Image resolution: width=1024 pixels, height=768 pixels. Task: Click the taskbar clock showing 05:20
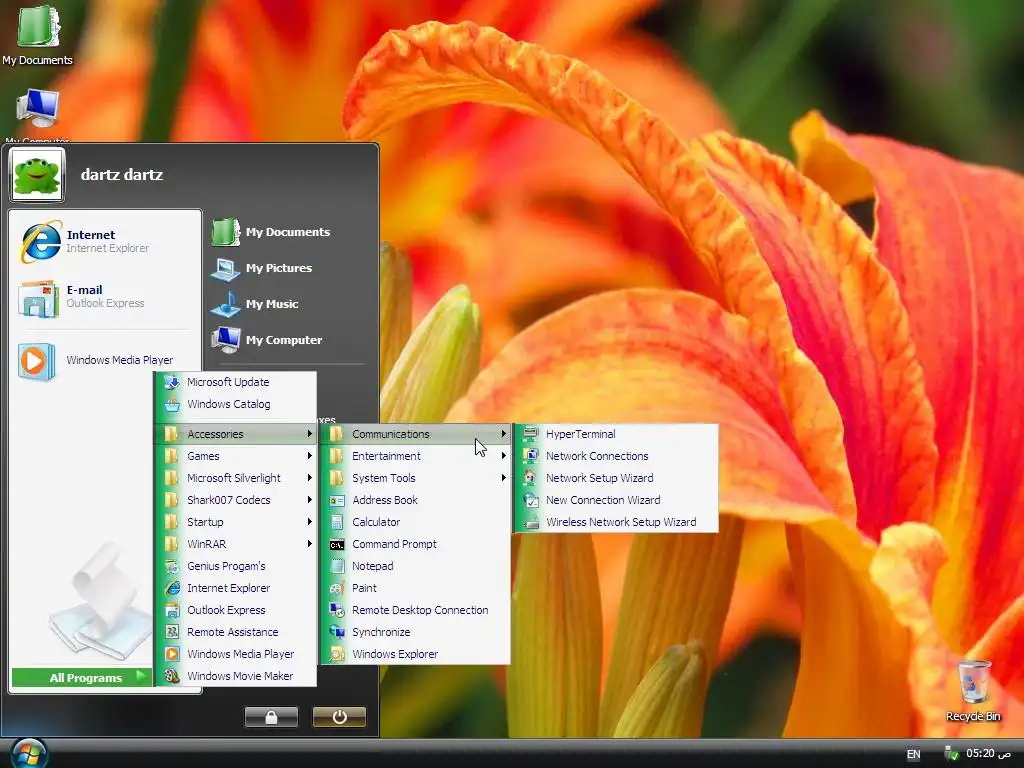click(989, 754)
